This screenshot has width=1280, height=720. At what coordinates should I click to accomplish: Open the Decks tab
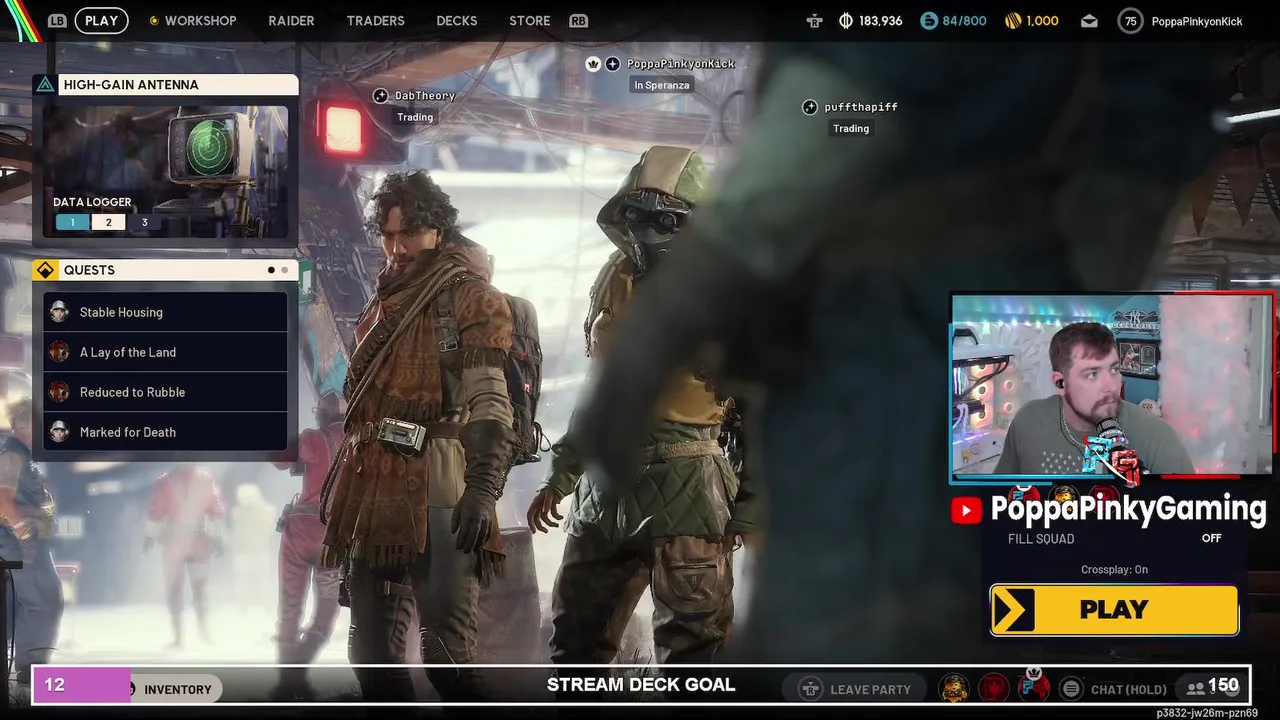(x=457, y=21)
